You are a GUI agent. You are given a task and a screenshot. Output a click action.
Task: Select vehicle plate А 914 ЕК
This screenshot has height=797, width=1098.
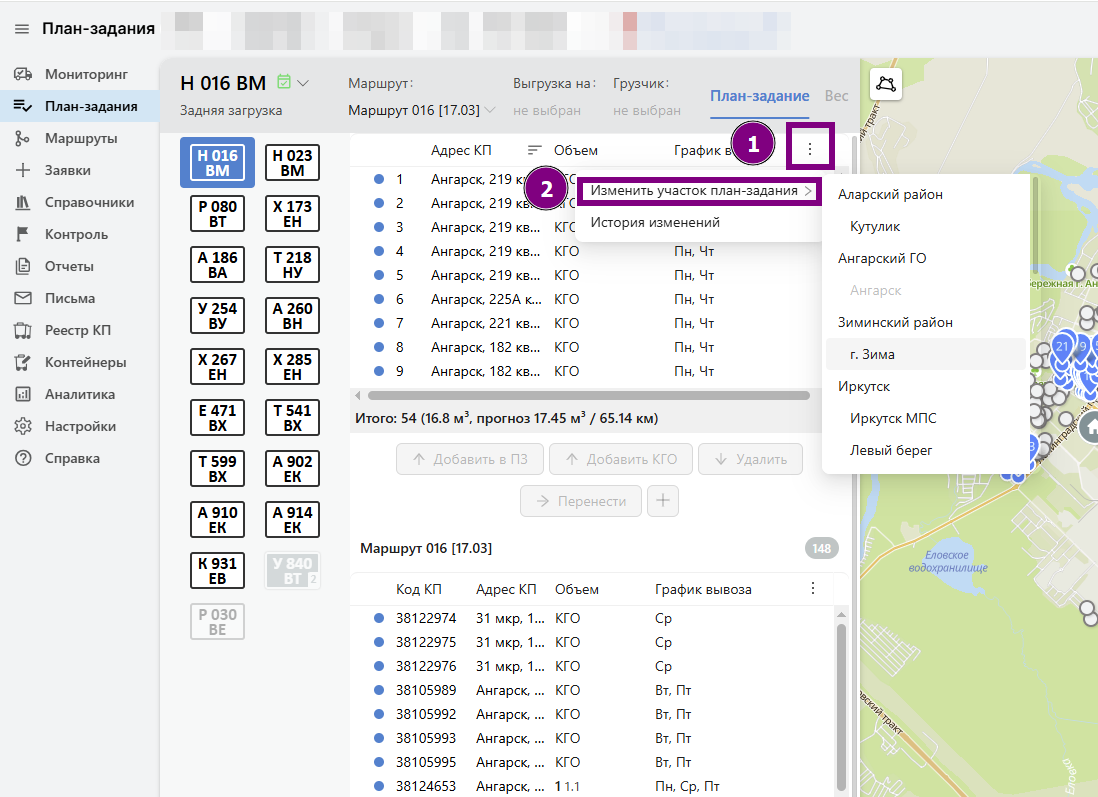click(292, 520)
